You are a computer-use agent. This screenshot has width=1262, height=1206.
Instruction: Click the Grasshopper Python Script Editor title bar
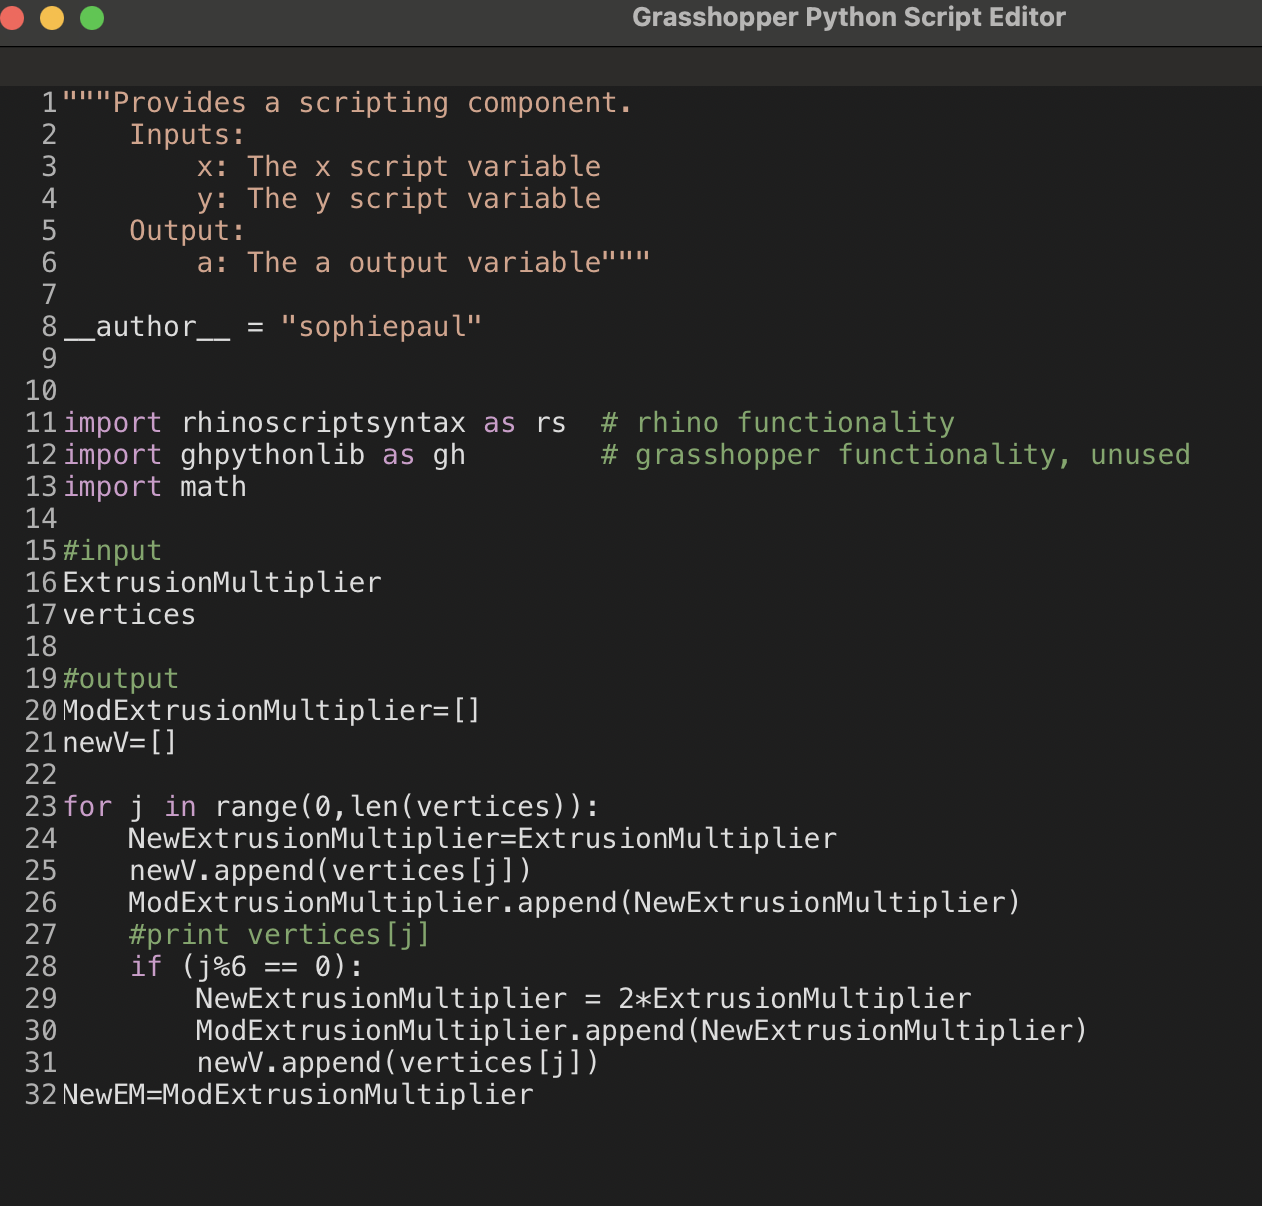[x=848, y=17]
